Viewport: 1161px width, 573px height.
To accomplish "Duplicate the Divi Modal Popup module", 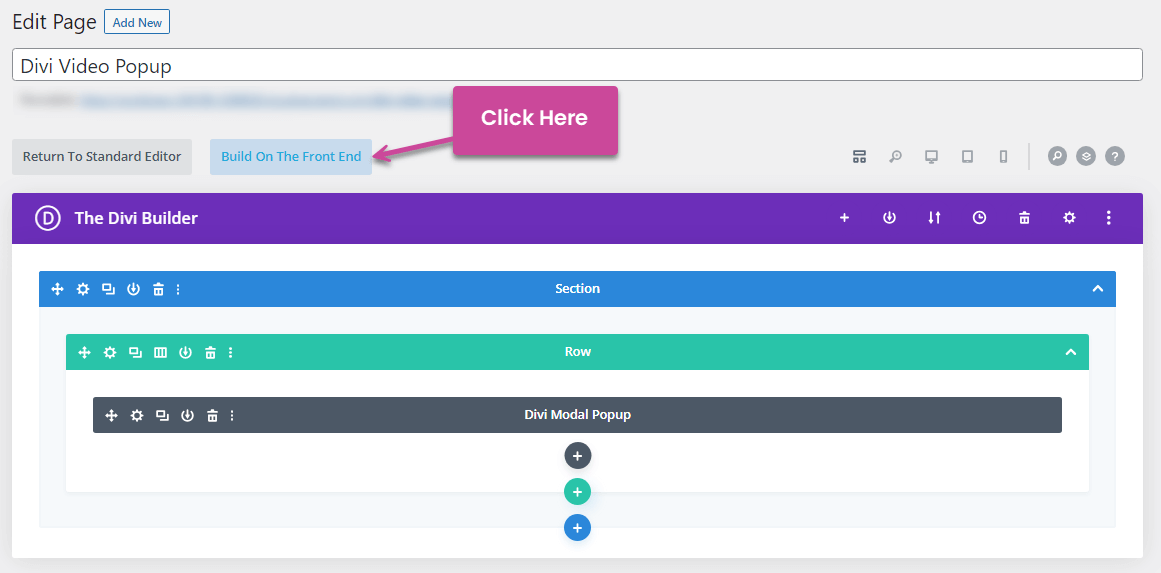I will pos(162,415).
